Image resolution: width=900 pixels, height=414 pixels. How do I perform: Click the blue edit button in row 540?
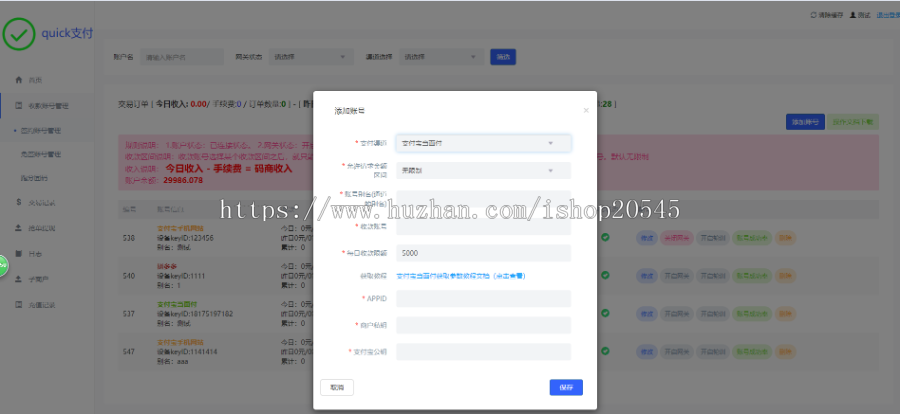[x=647, y=276]
